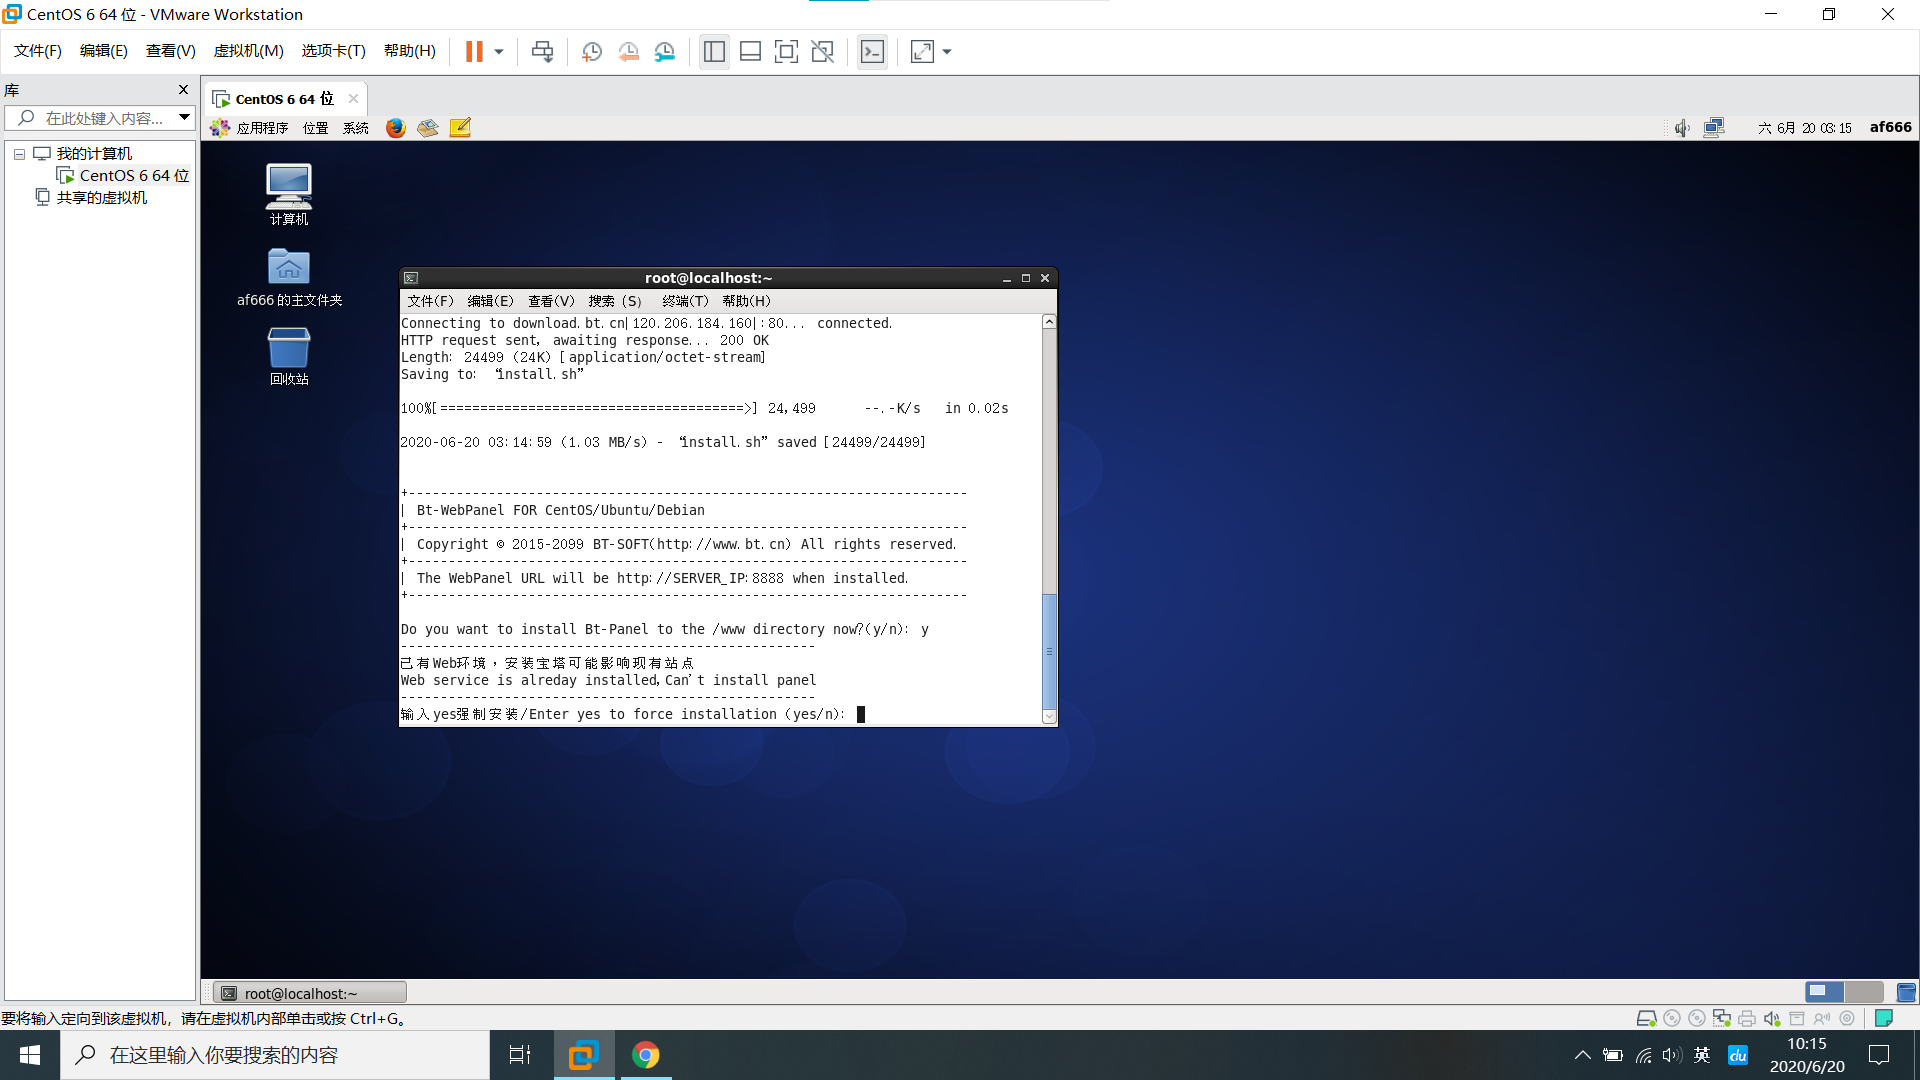Open terminal 编辑(E) menu
The height and width of the screenshot is (1080, 1920).
pos(490,301)
